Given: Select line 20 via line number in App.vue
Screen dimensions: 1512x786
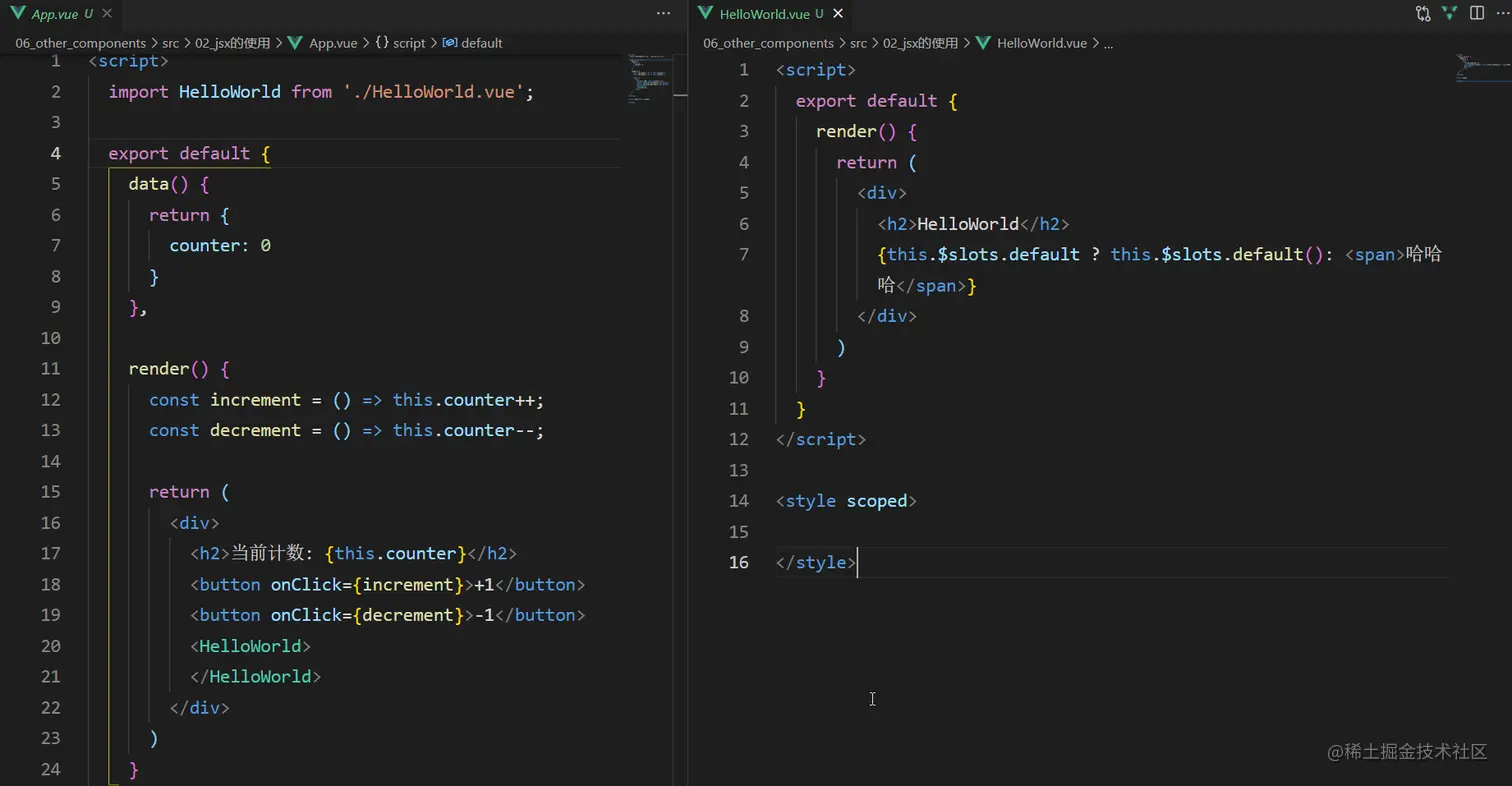Looking at the screenshot, I should 51,646.
